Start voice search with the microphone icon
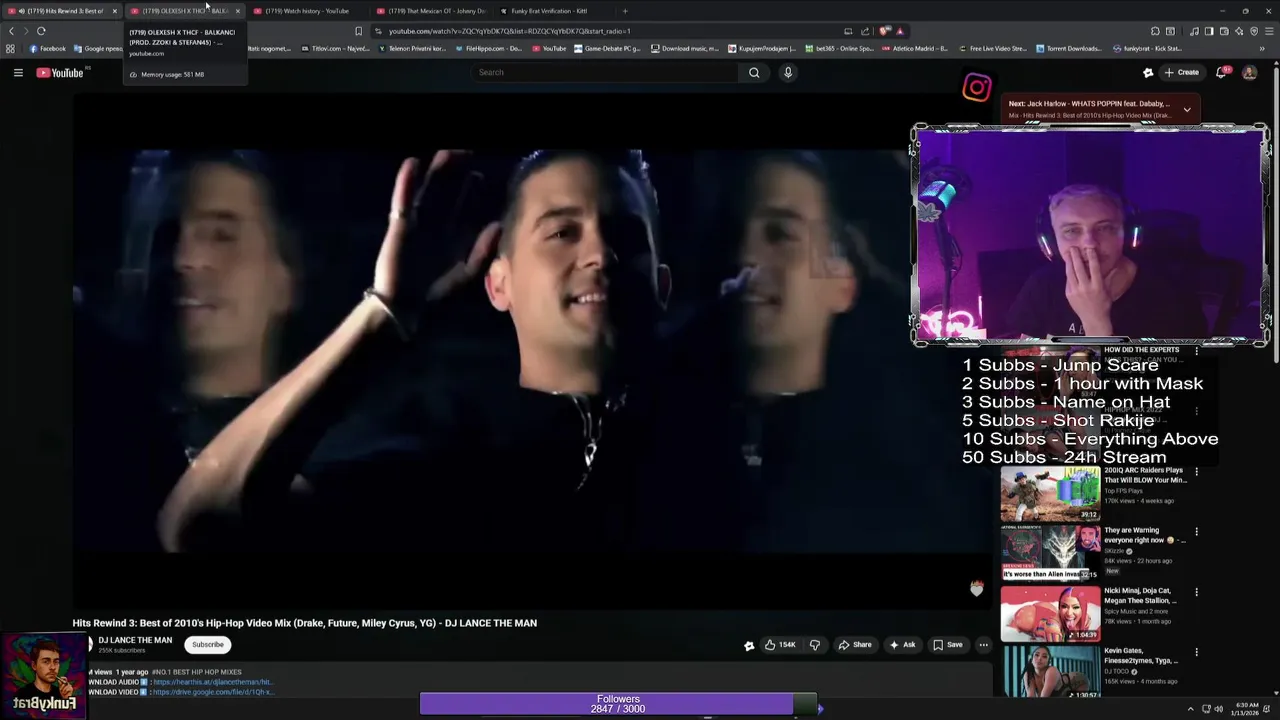Screen dimensions: 1280x720 788,72
